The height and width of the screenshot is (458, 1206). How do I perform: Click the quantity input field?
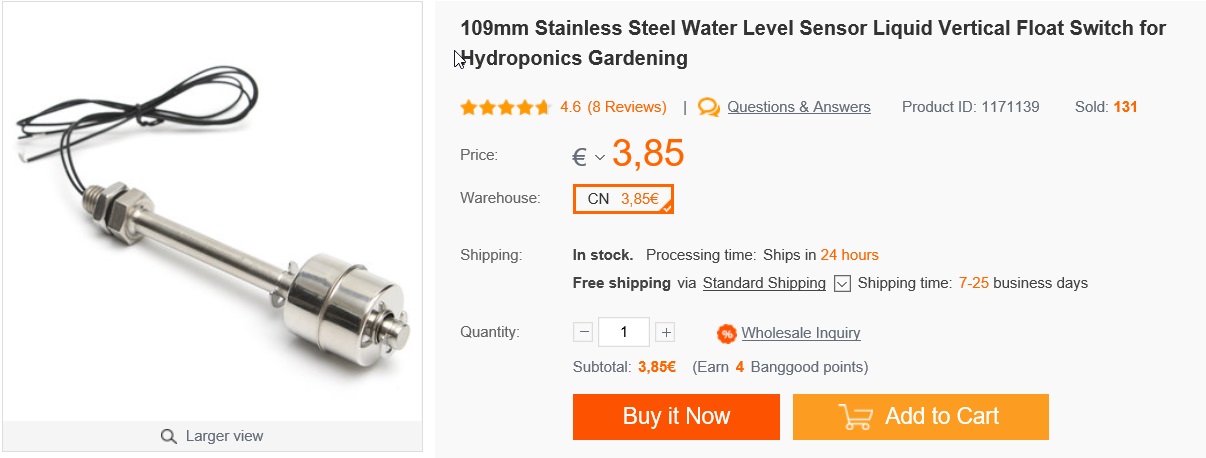[x=624, y=333]
